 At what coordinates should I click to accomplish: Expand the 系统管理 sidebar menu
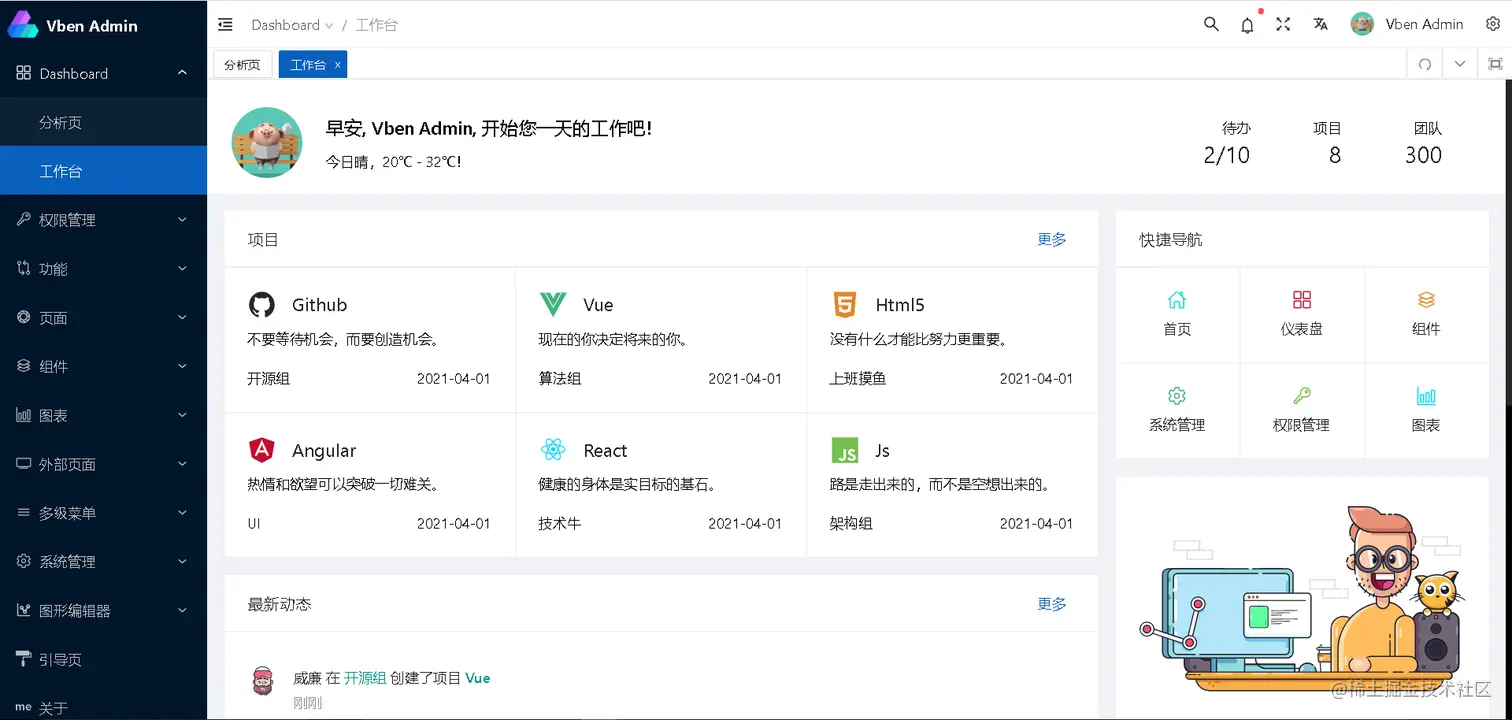(x=104, y=562)
